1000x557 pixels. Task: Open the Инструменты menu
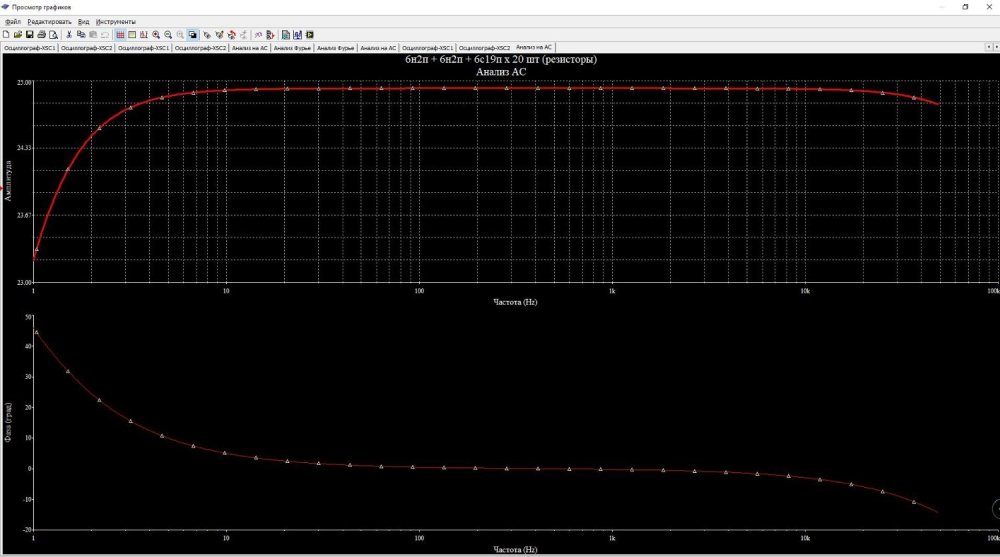coord(116,21)
